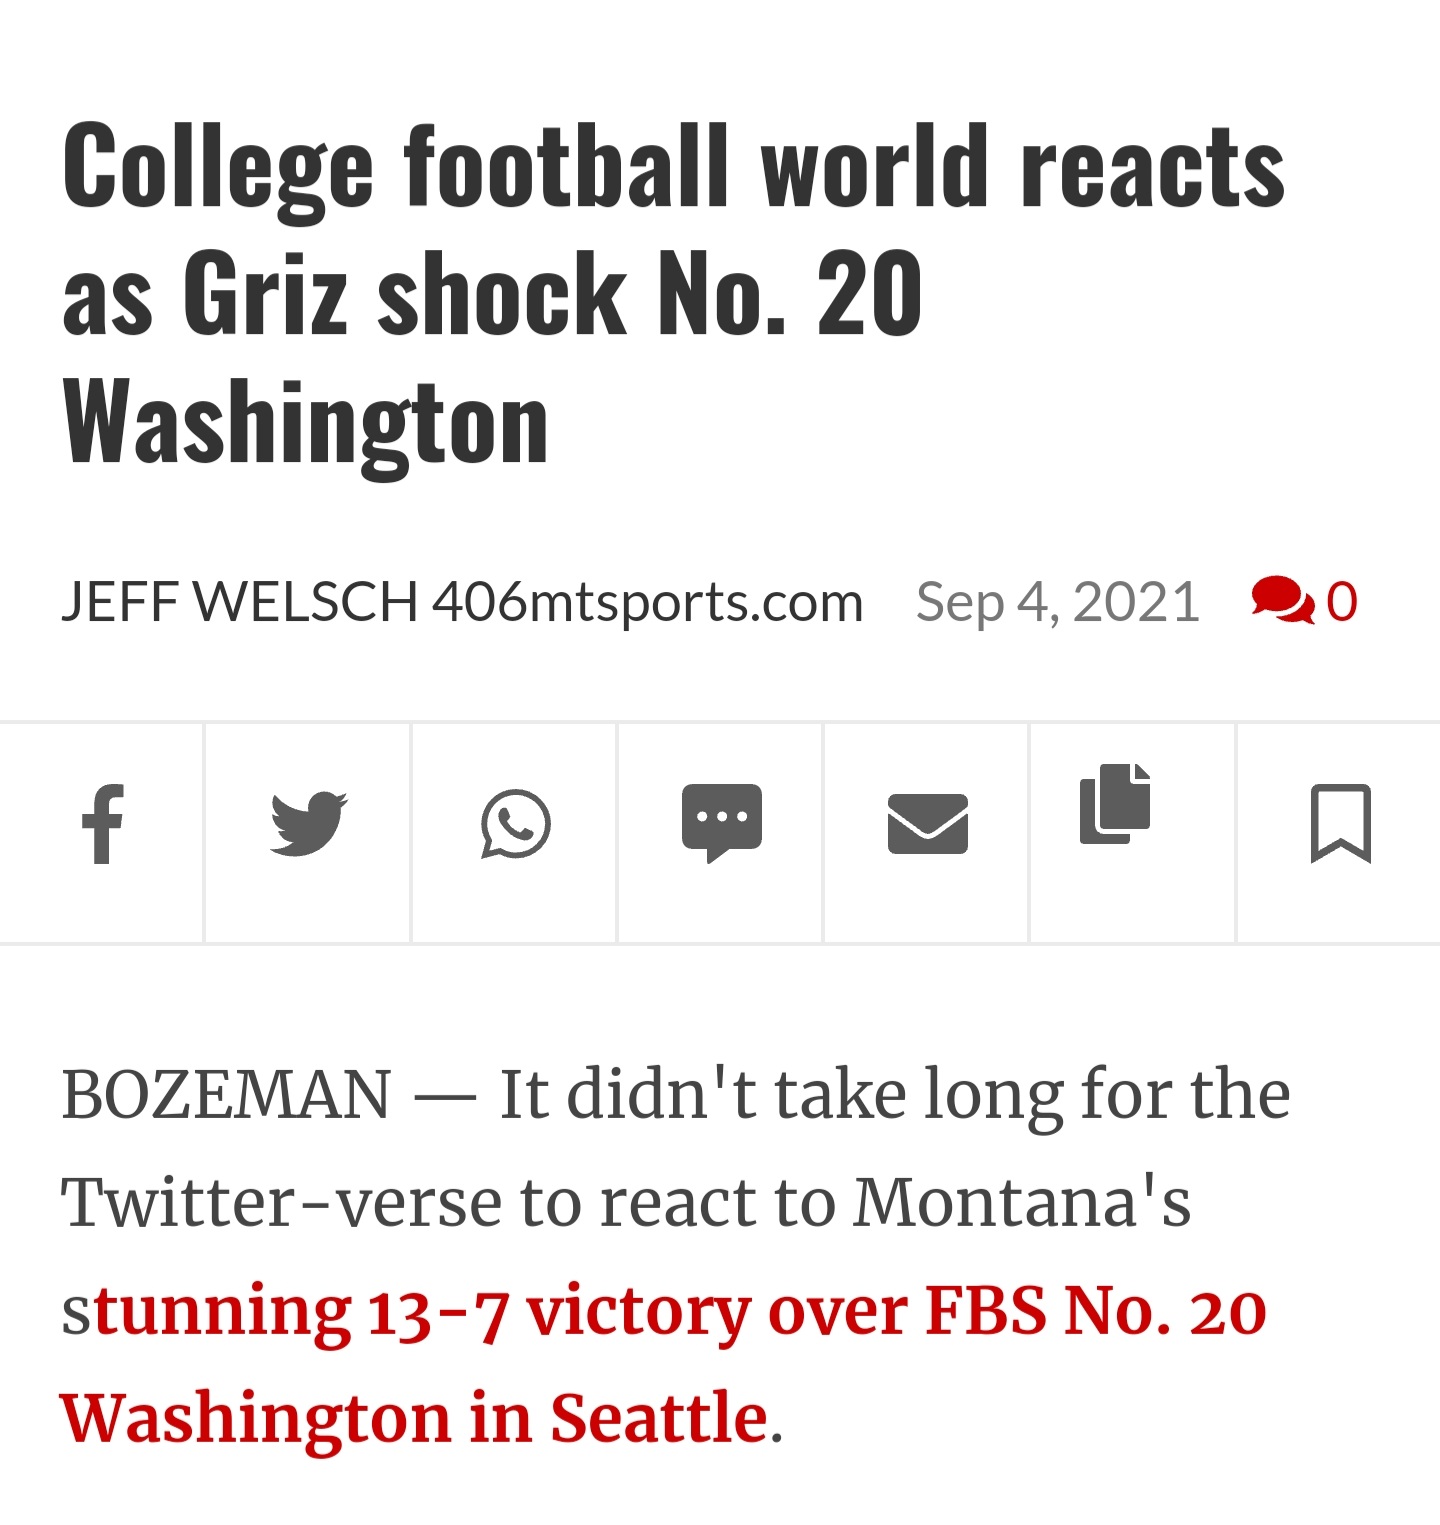
Task: Click the Sep 4, 2021 publish date
Action: 1057,602
